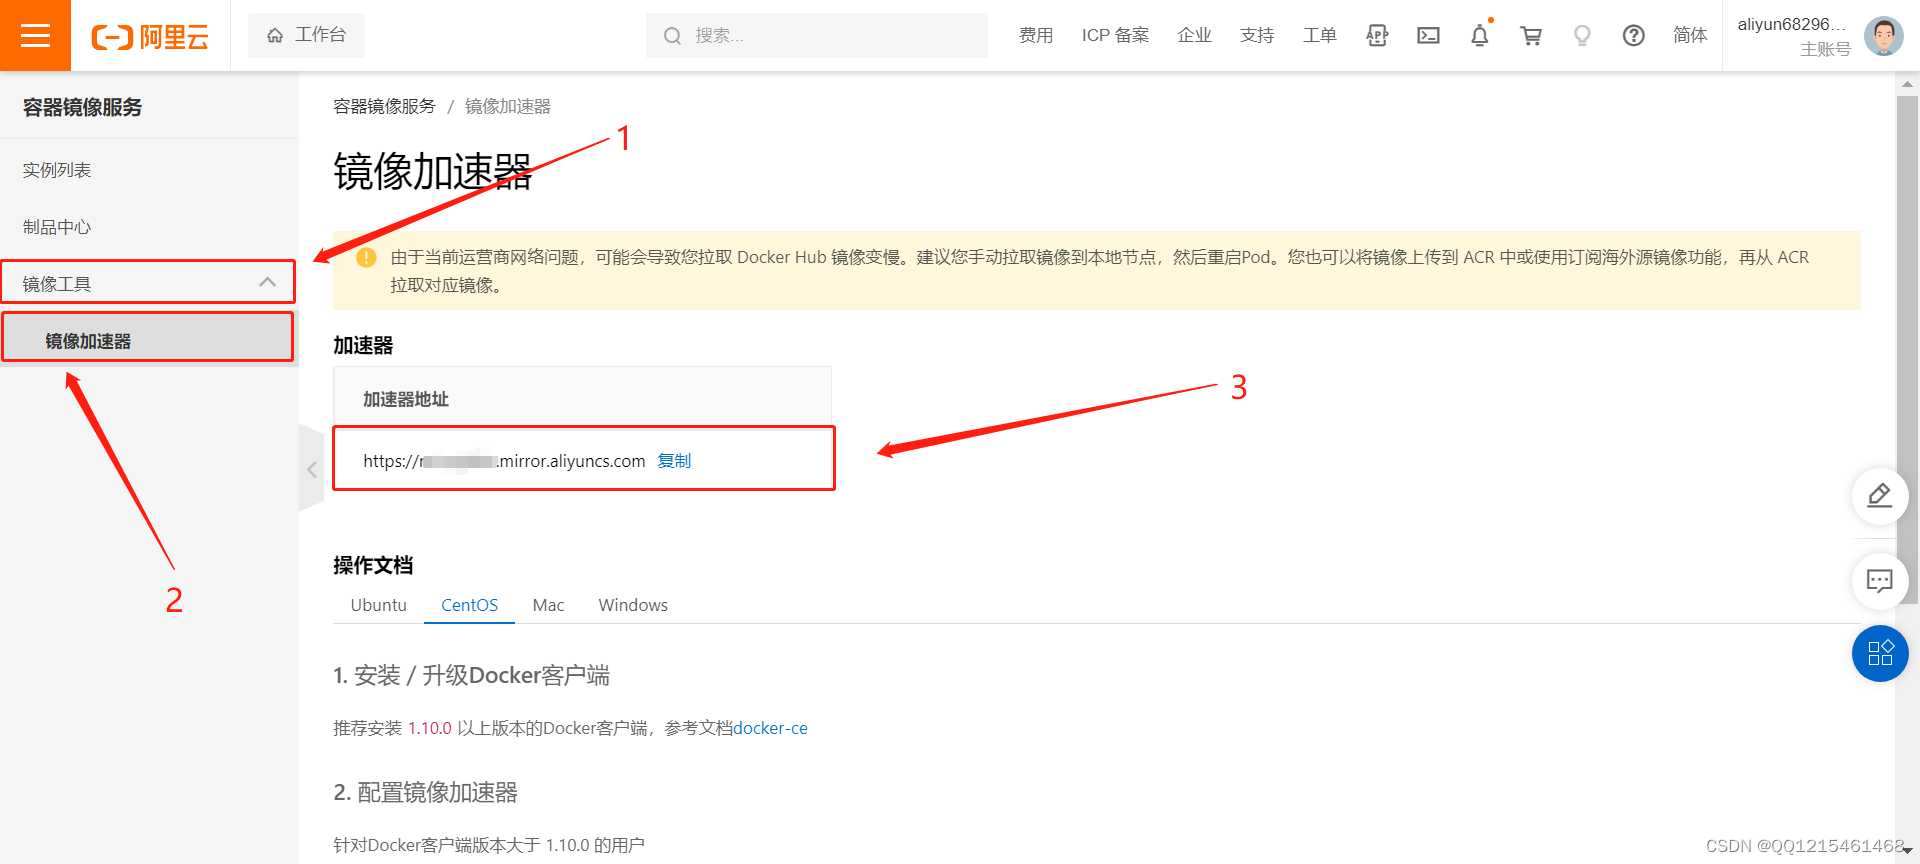The width and height of the screenshot is (1920, 864).
Task: Click the 加速器地址 column header
Action: 405,399
